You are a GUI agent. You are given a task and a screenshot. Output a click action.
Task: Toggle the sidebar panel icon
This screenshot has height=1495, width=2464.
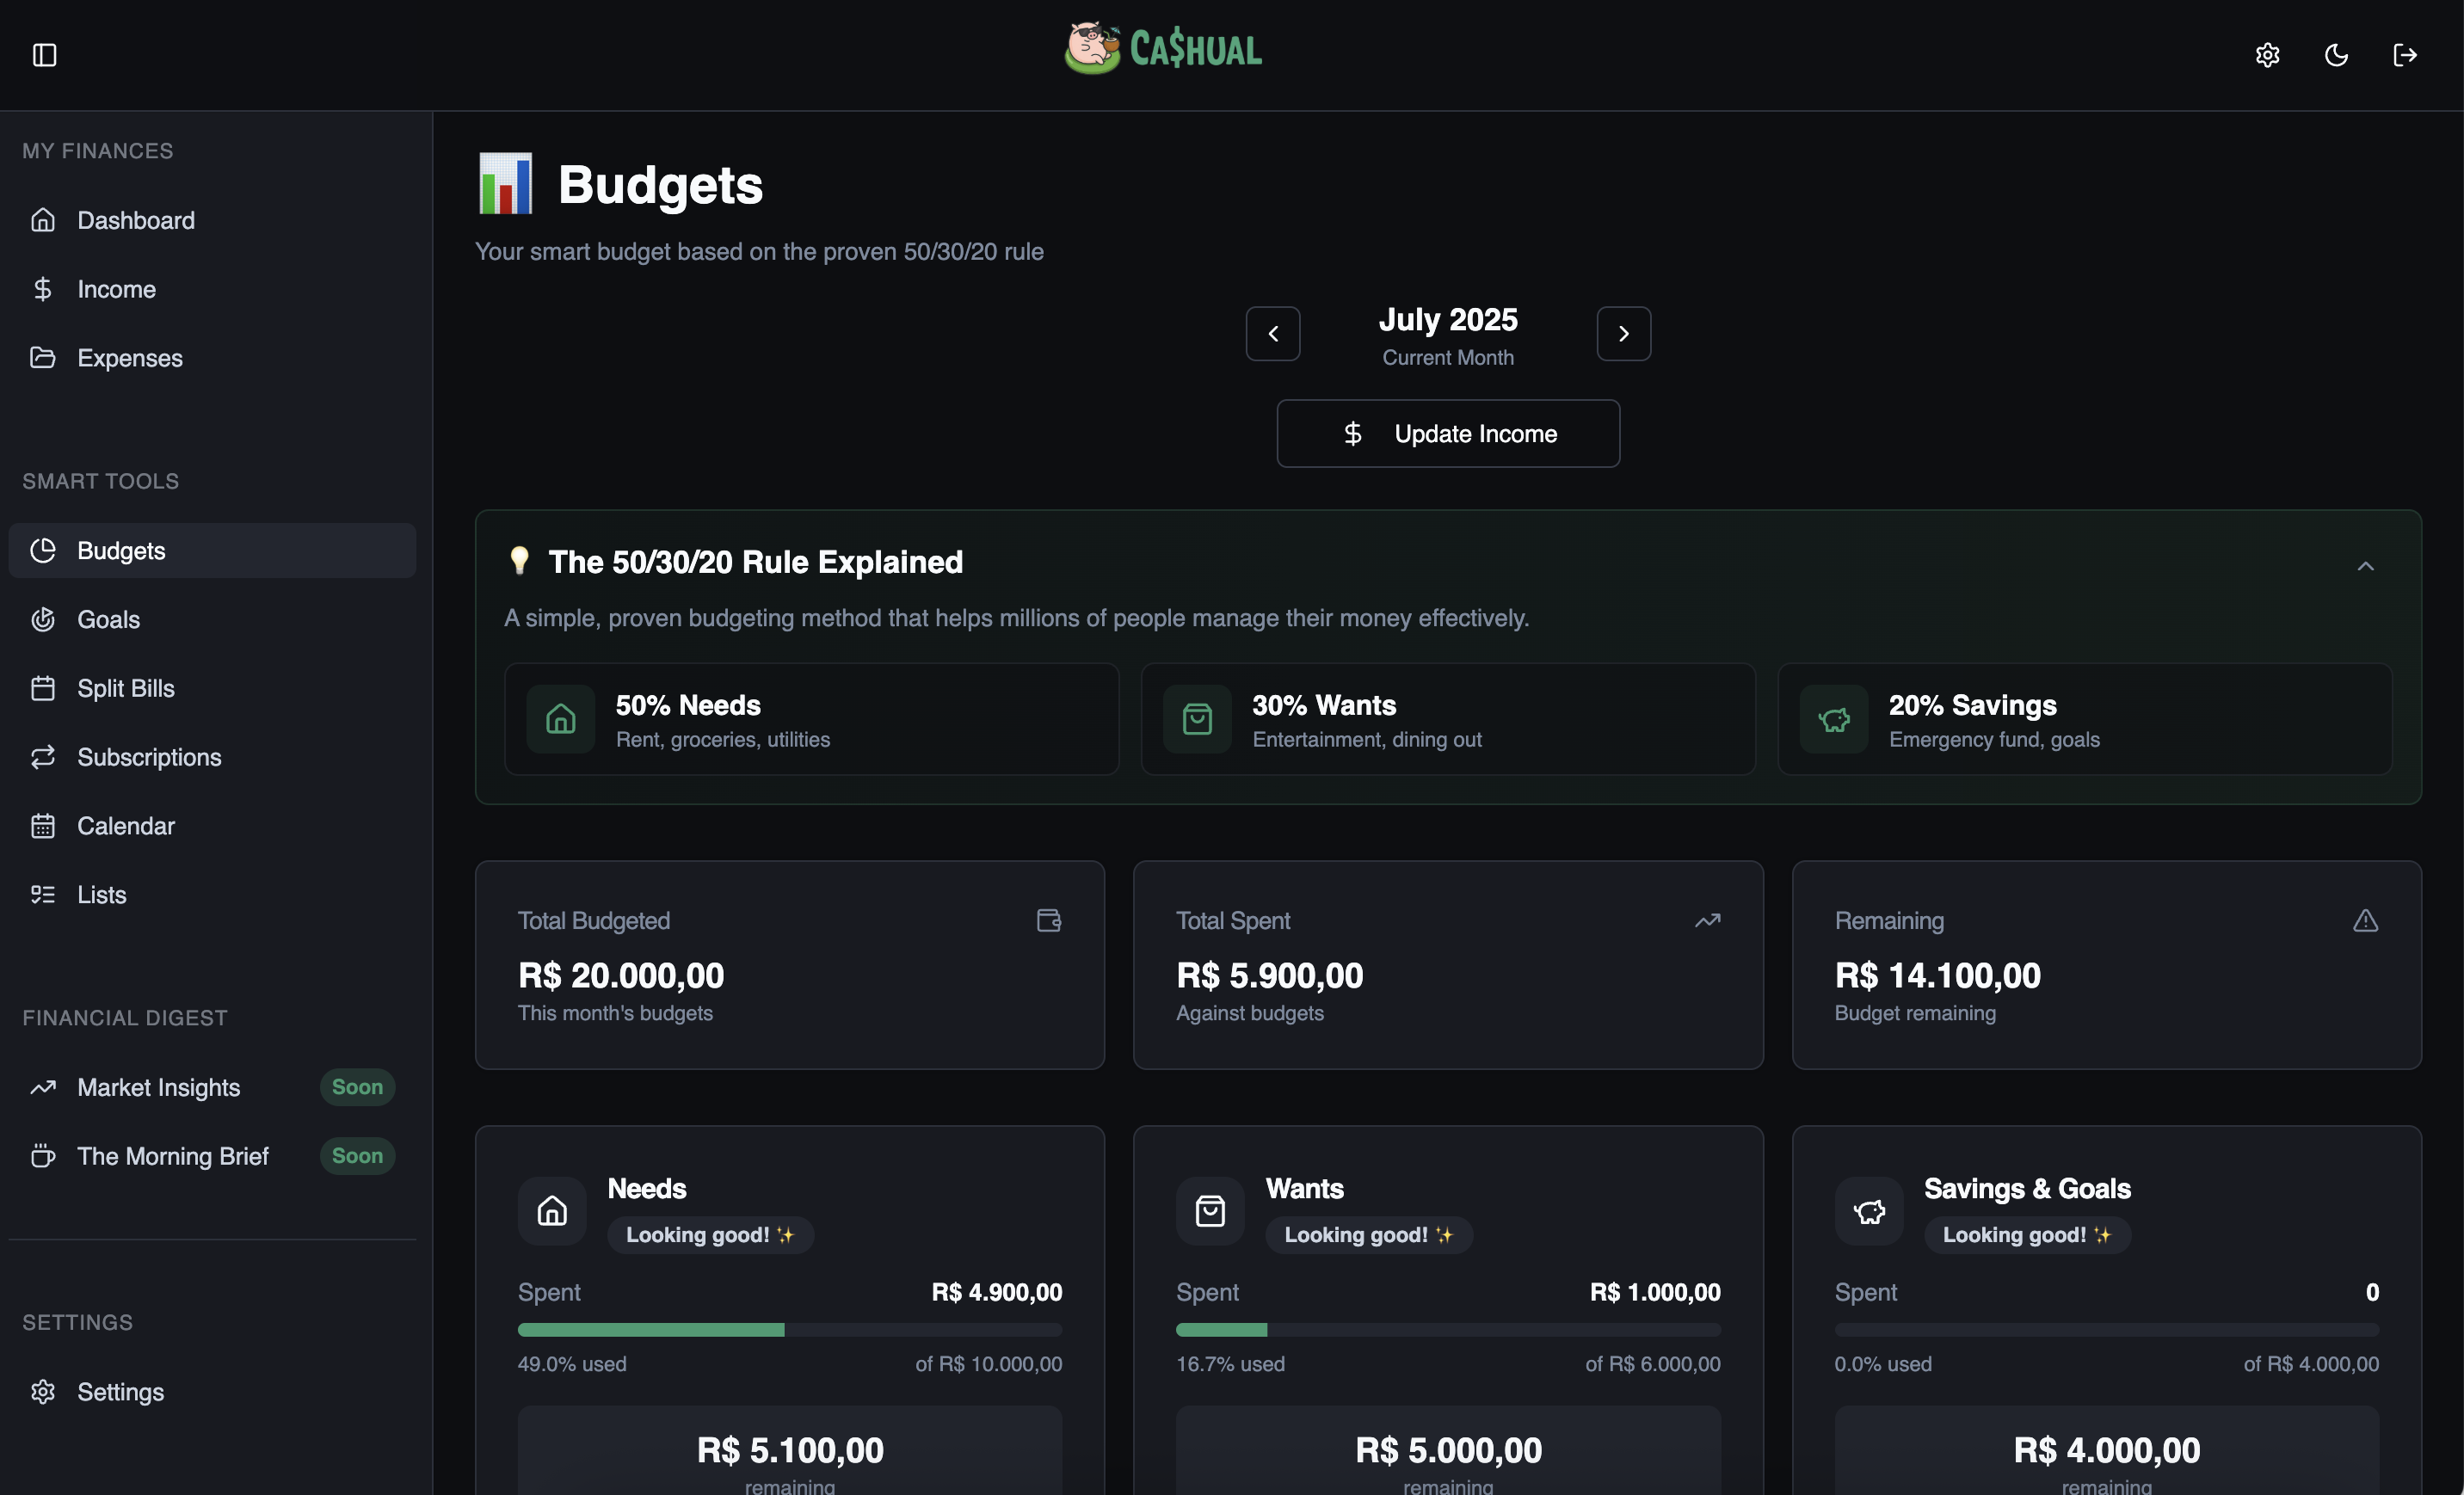44,55
